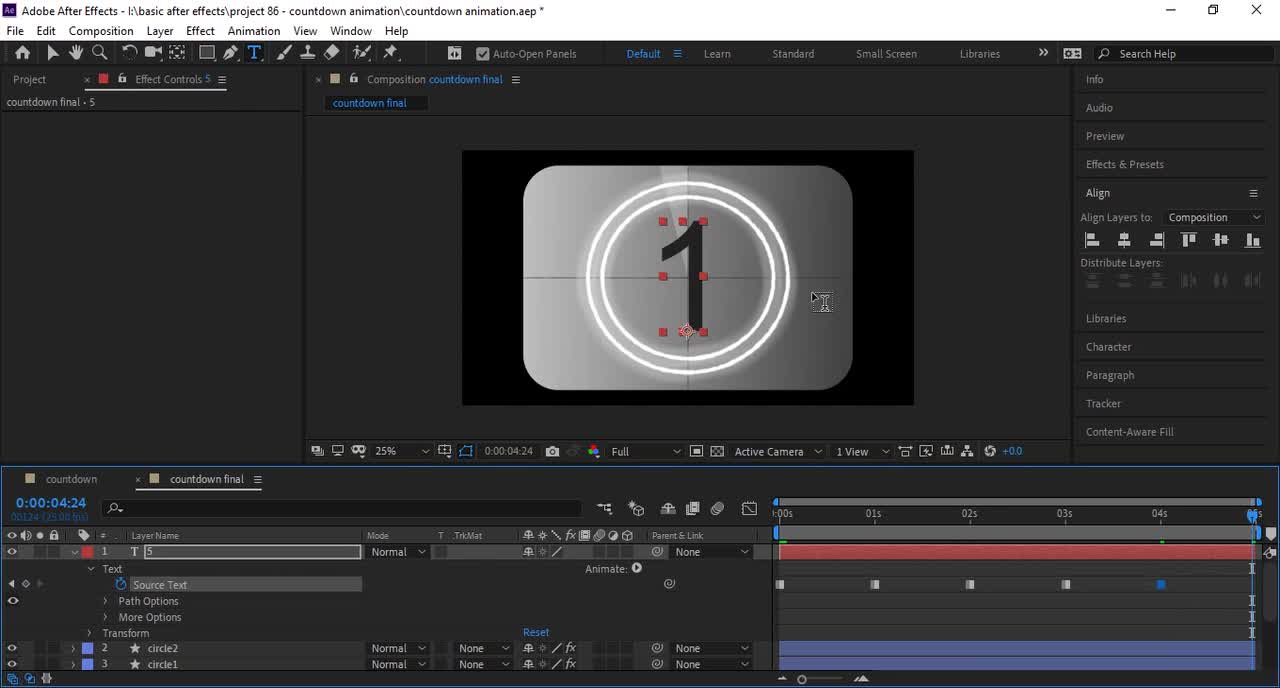Select the Hand tool

point(76,53)
